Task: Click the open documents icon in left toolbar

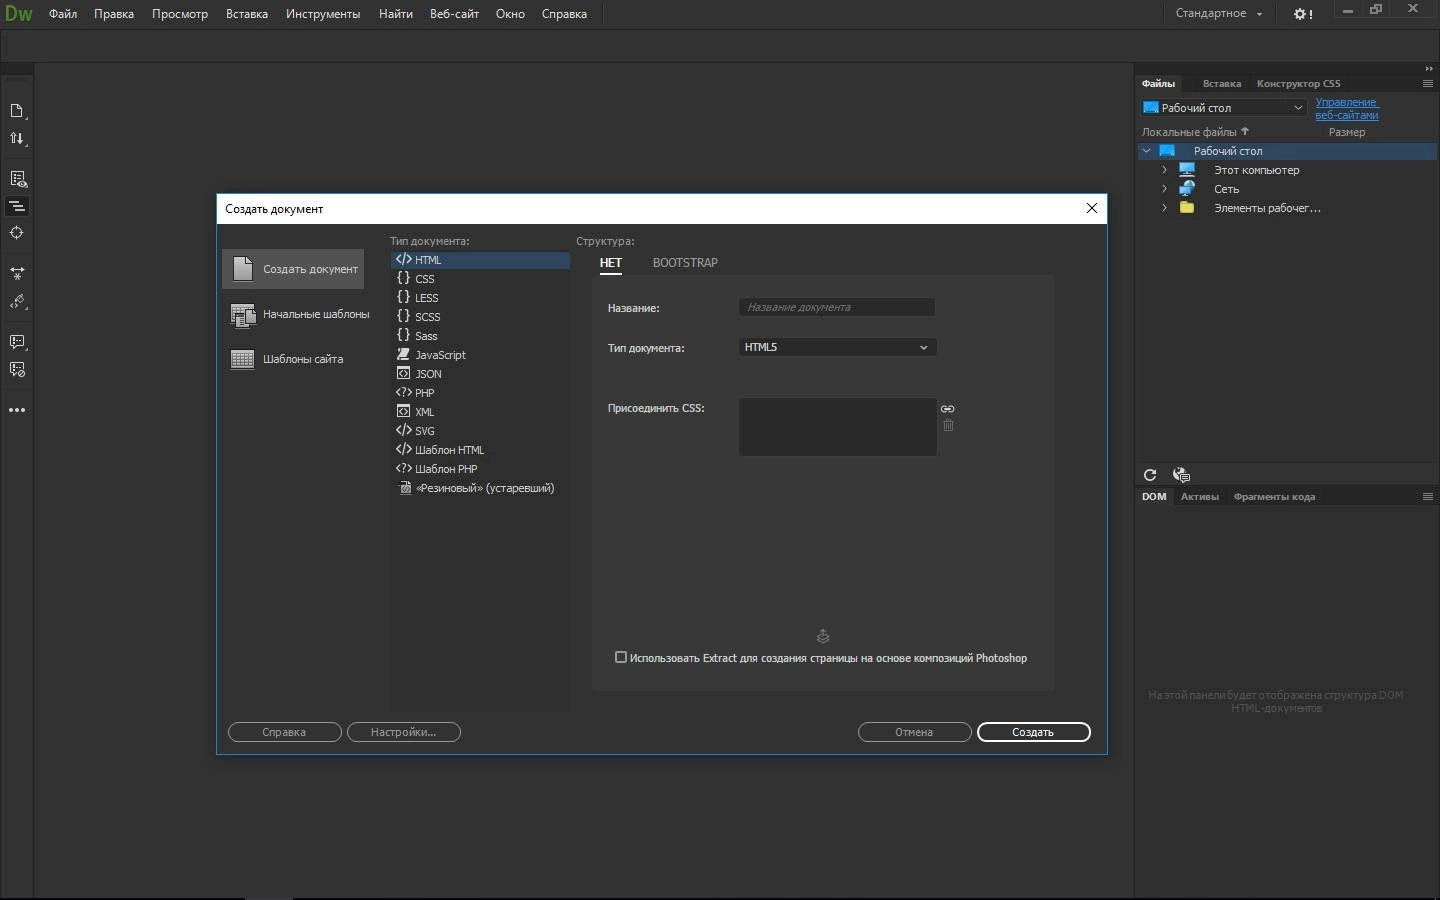Action: (17, 111)
